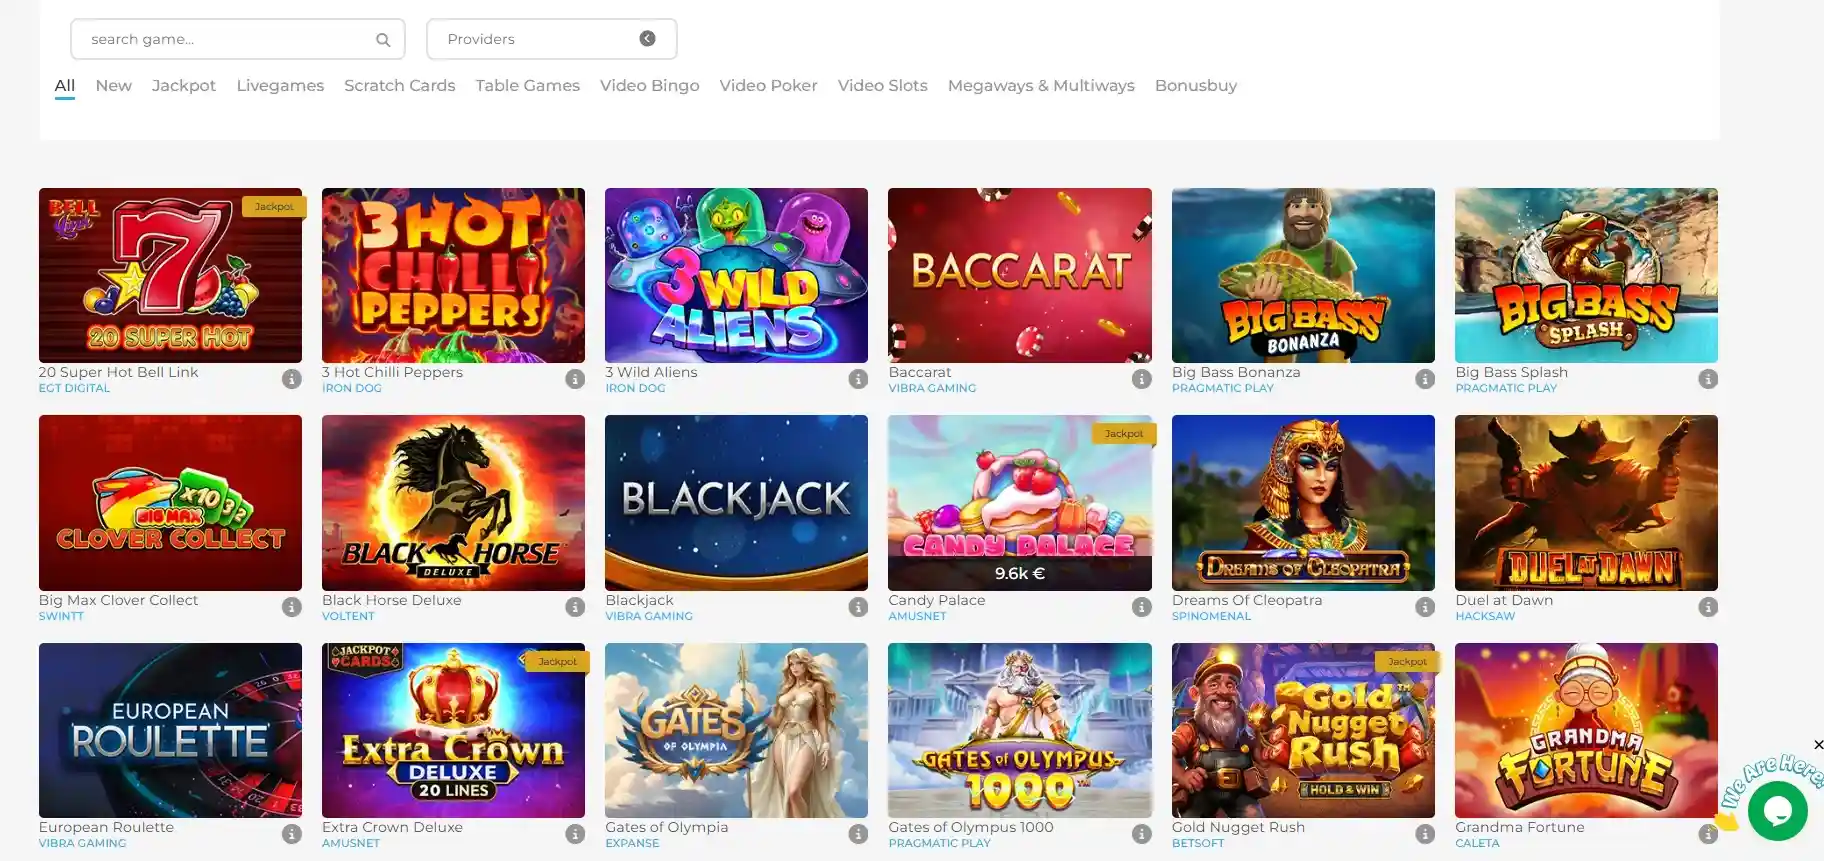Open Duel at Dawn thumbnail
The height and width of the screenshot is (861, 1824).
coord(1586,503)
